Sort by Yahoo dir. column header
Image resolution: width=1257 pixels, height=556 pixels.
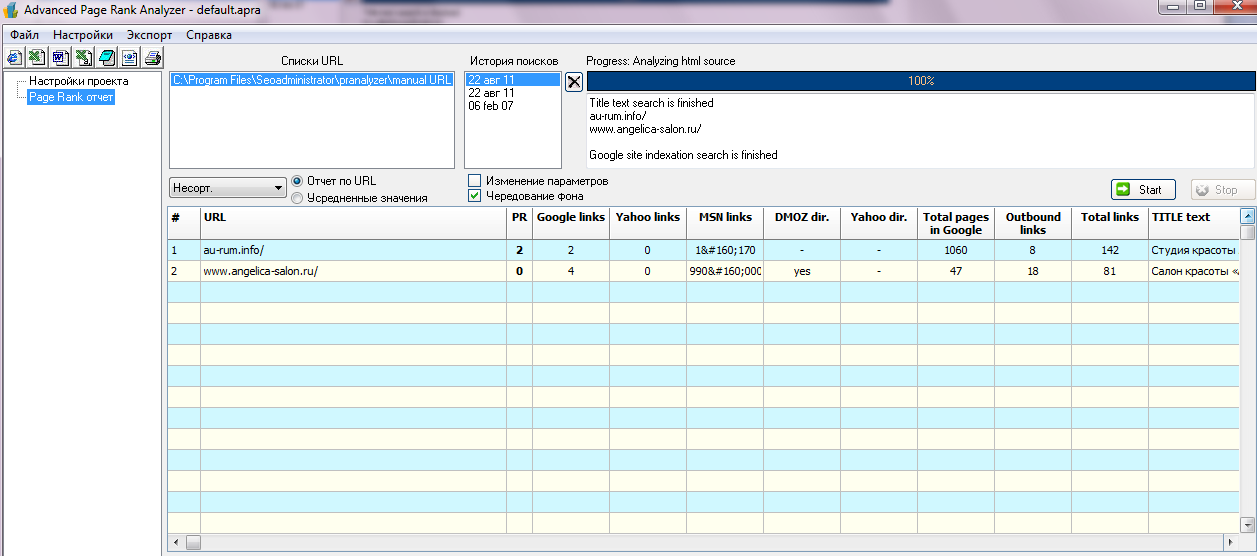coord(879,223)
